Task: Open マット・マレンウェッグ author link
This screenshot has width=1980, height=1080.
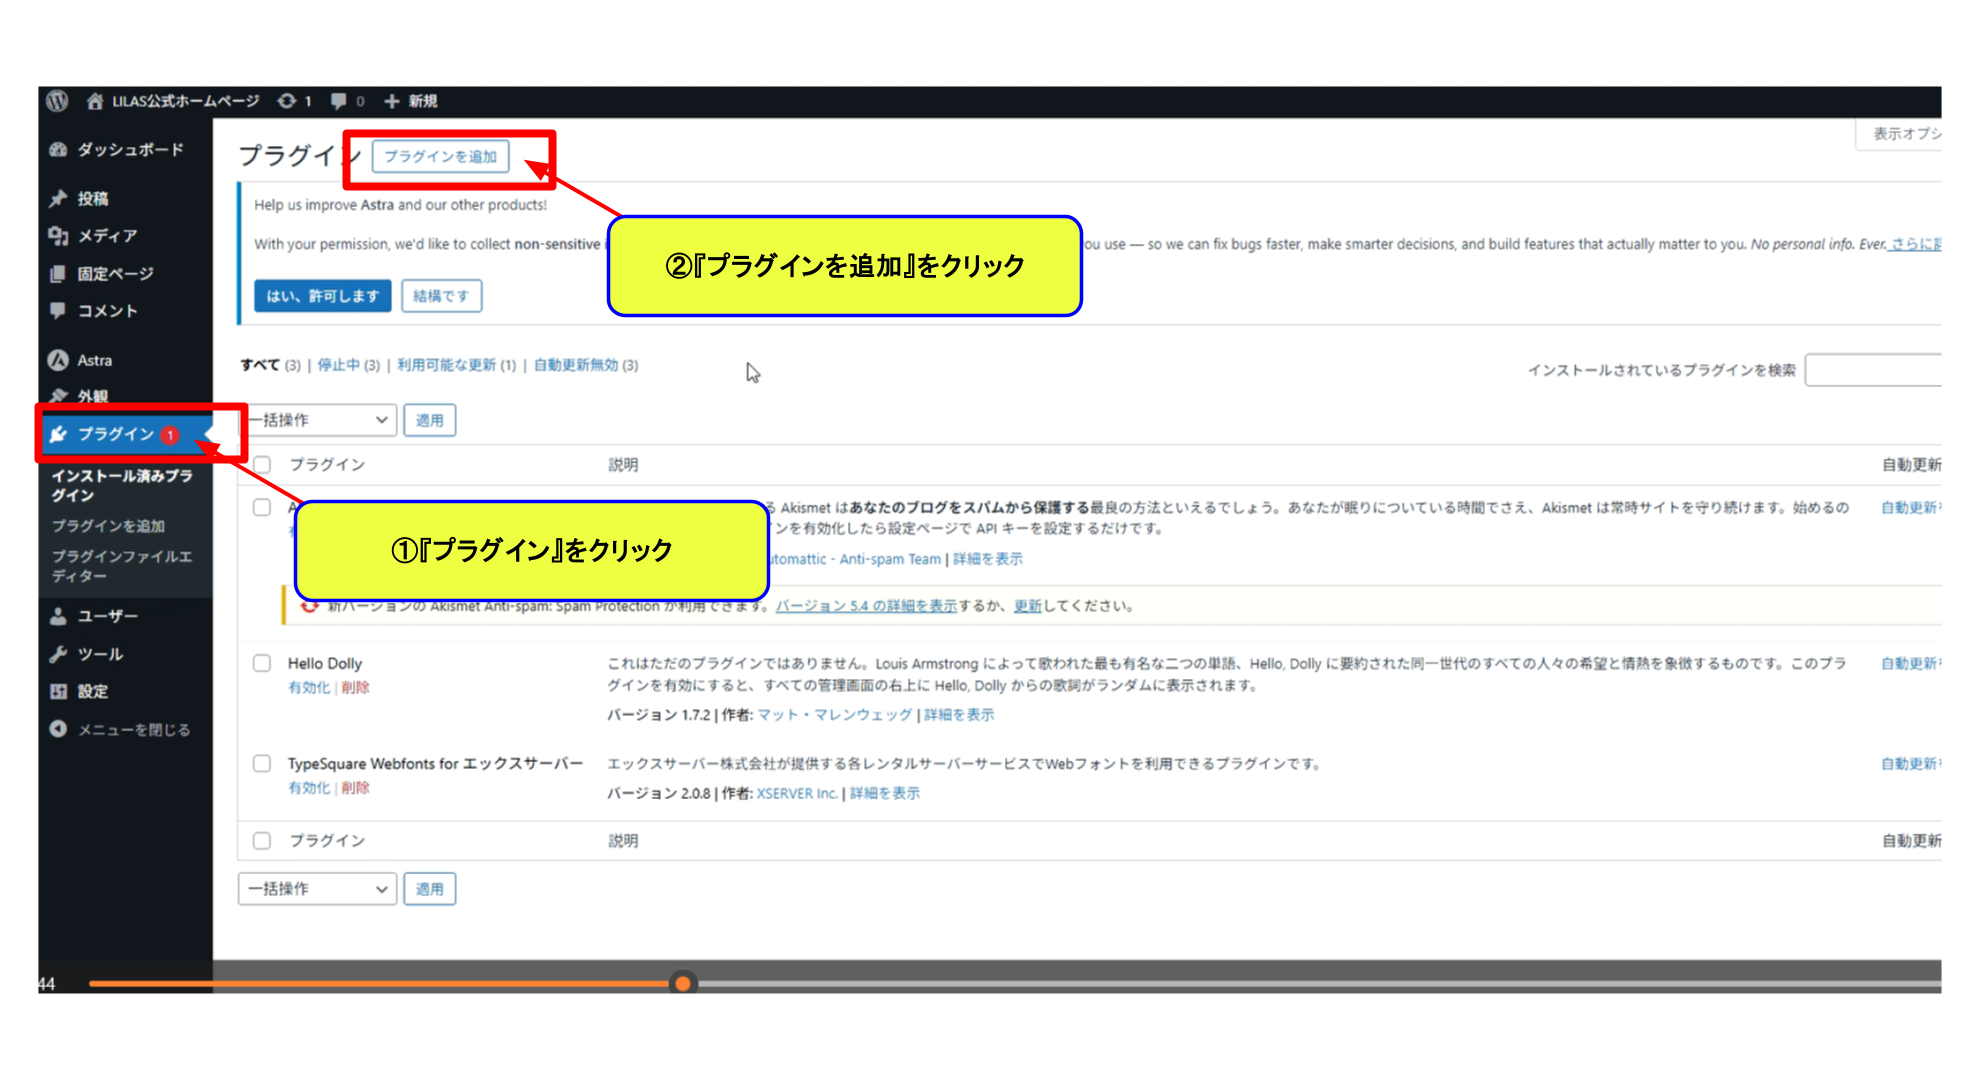Action: point(834,715)
